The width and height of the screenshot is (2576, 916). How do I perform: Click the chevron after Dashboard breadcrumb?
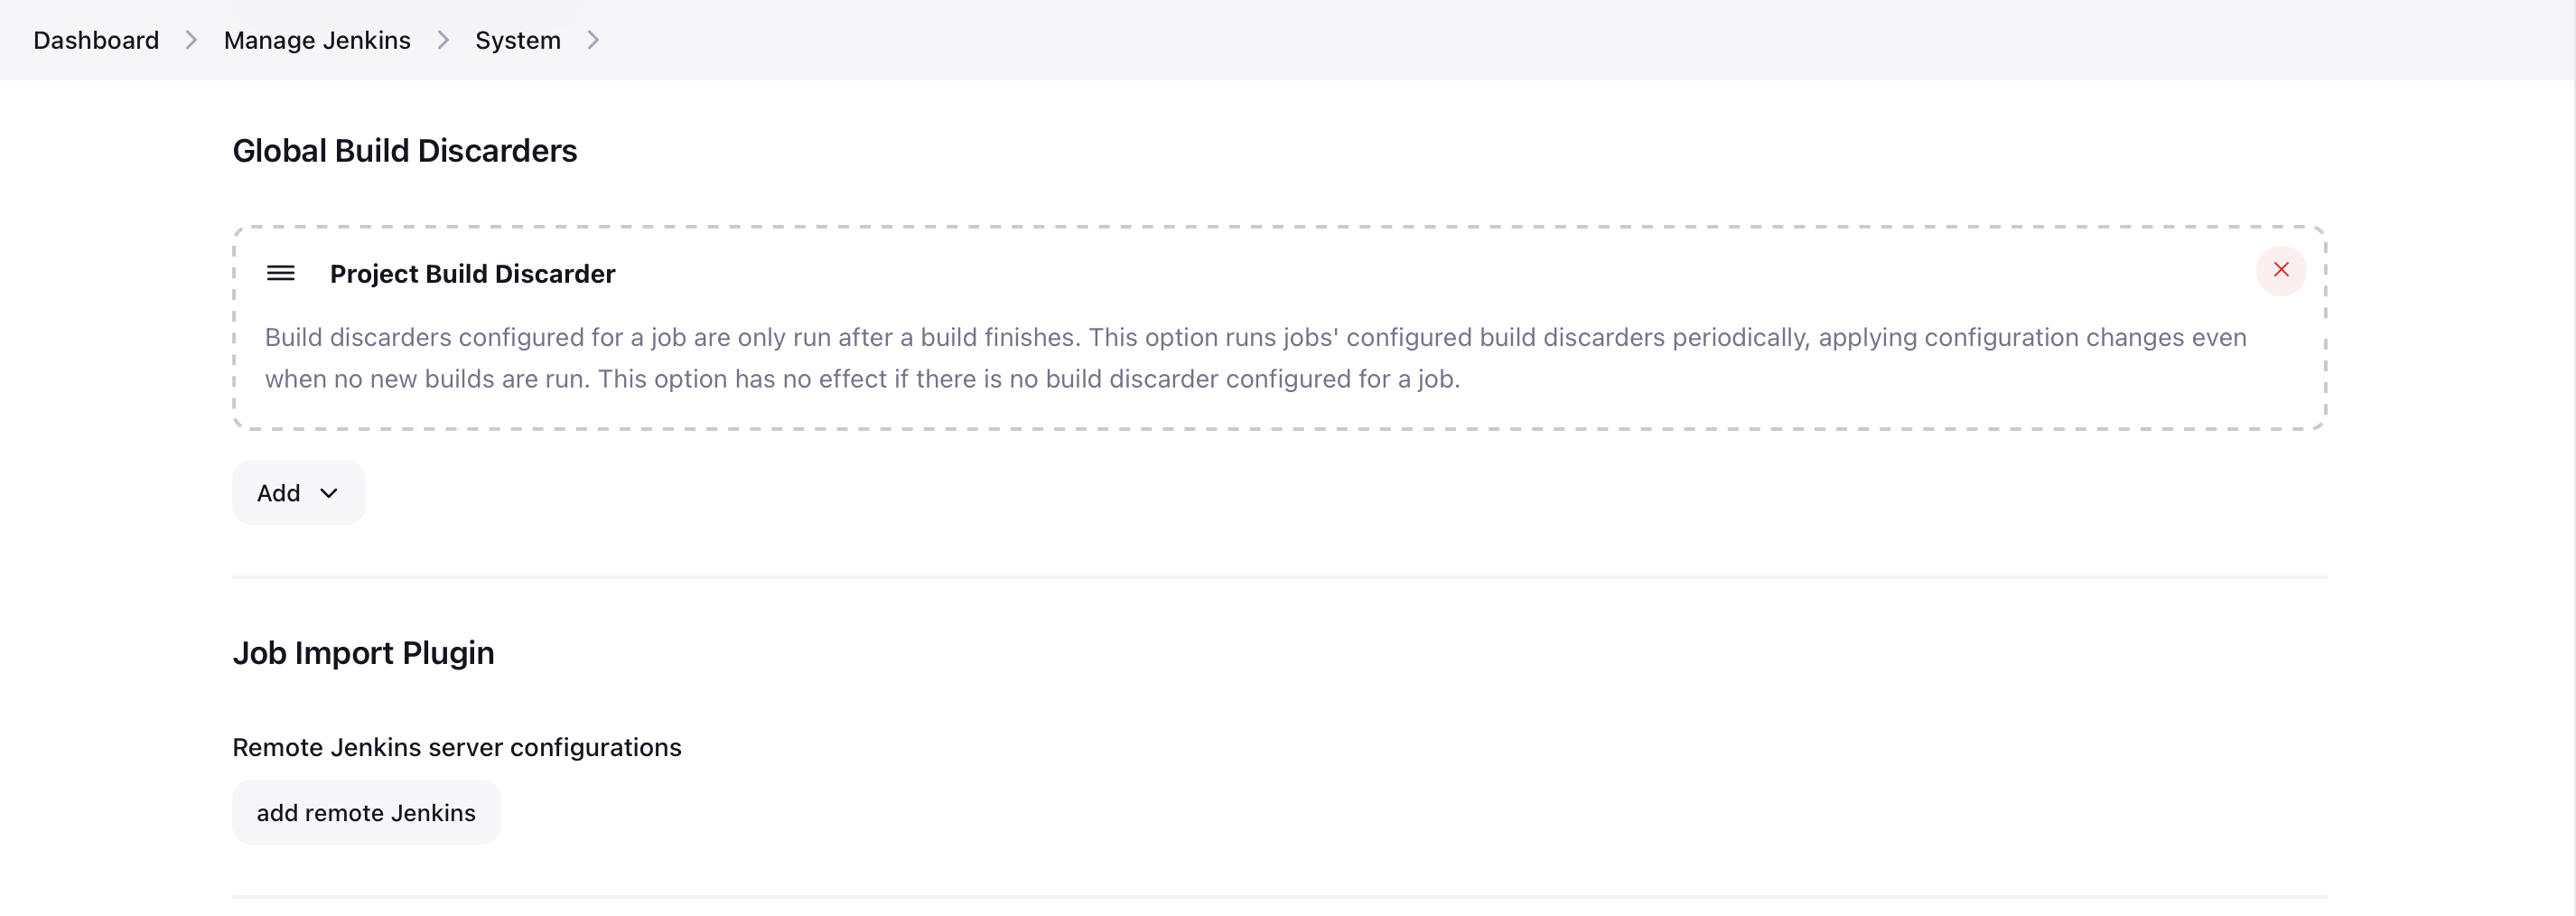point(191,40)
